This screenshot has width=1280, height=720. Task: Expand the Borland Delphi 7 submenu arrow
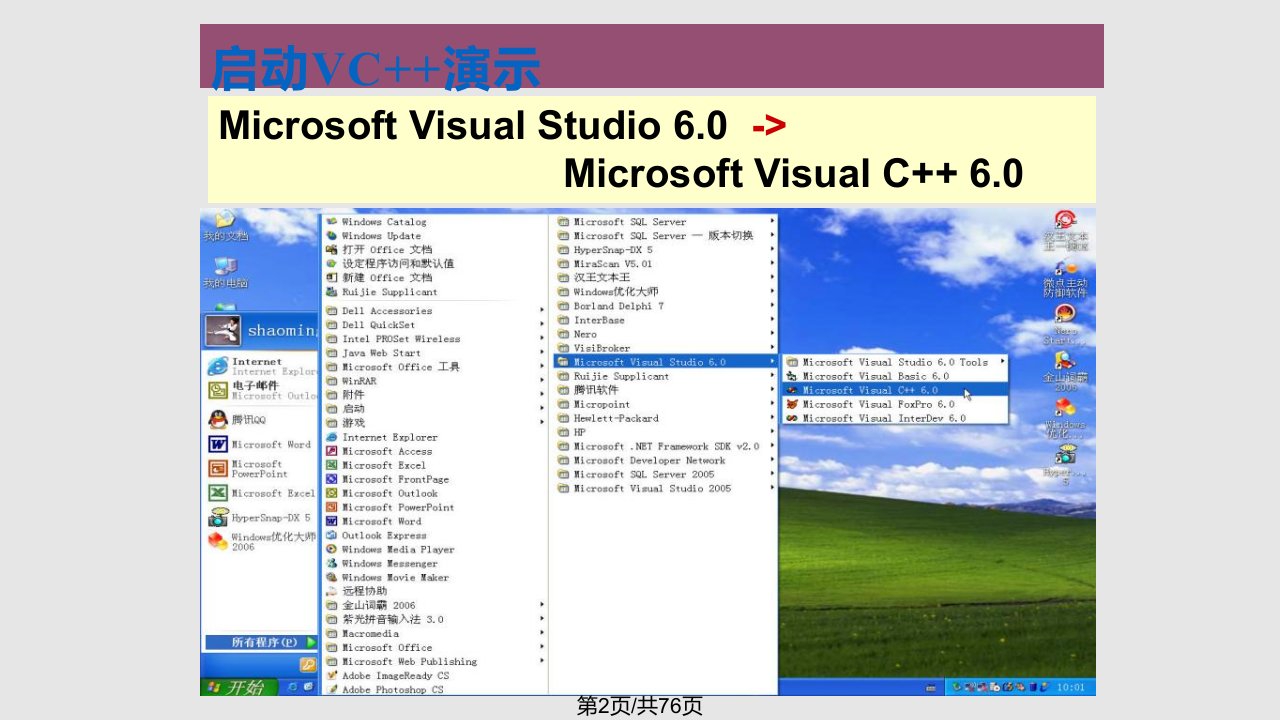(x=773, y=306)
